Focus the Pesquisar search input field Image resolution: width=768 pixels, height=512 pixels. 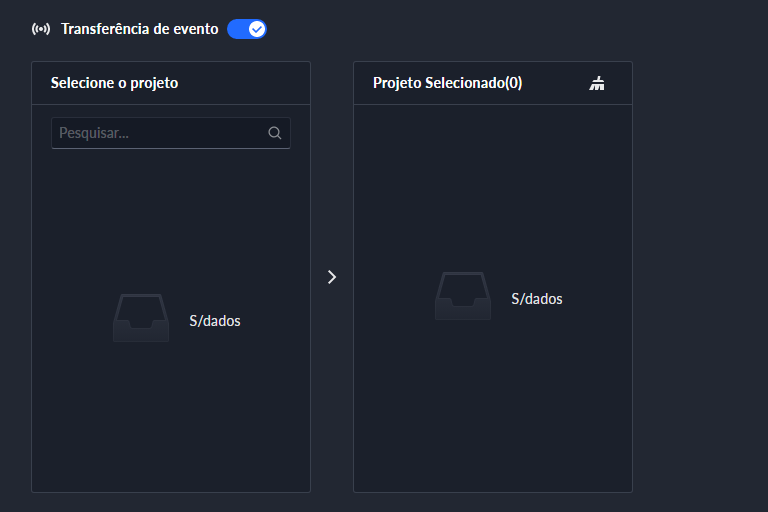coord(160,133)
